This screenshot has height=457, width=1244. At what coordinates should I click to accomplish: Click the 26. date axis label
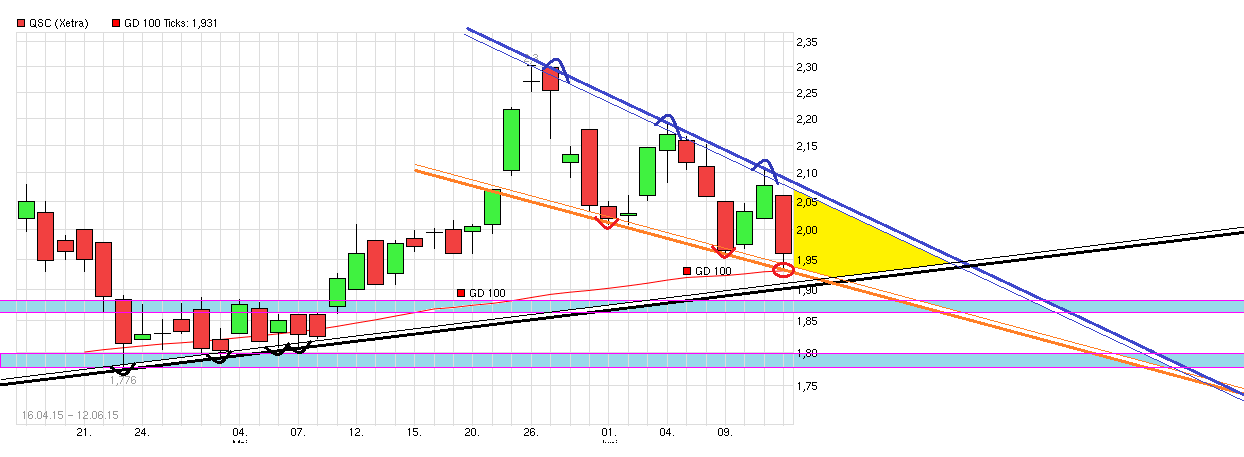(x=531, y=433)
